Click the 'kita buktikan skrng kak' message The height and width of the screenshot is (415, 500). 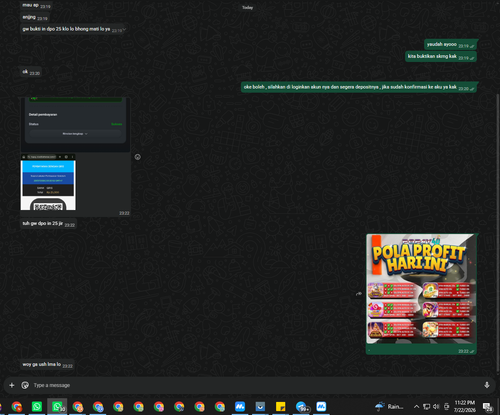point(441,56)
